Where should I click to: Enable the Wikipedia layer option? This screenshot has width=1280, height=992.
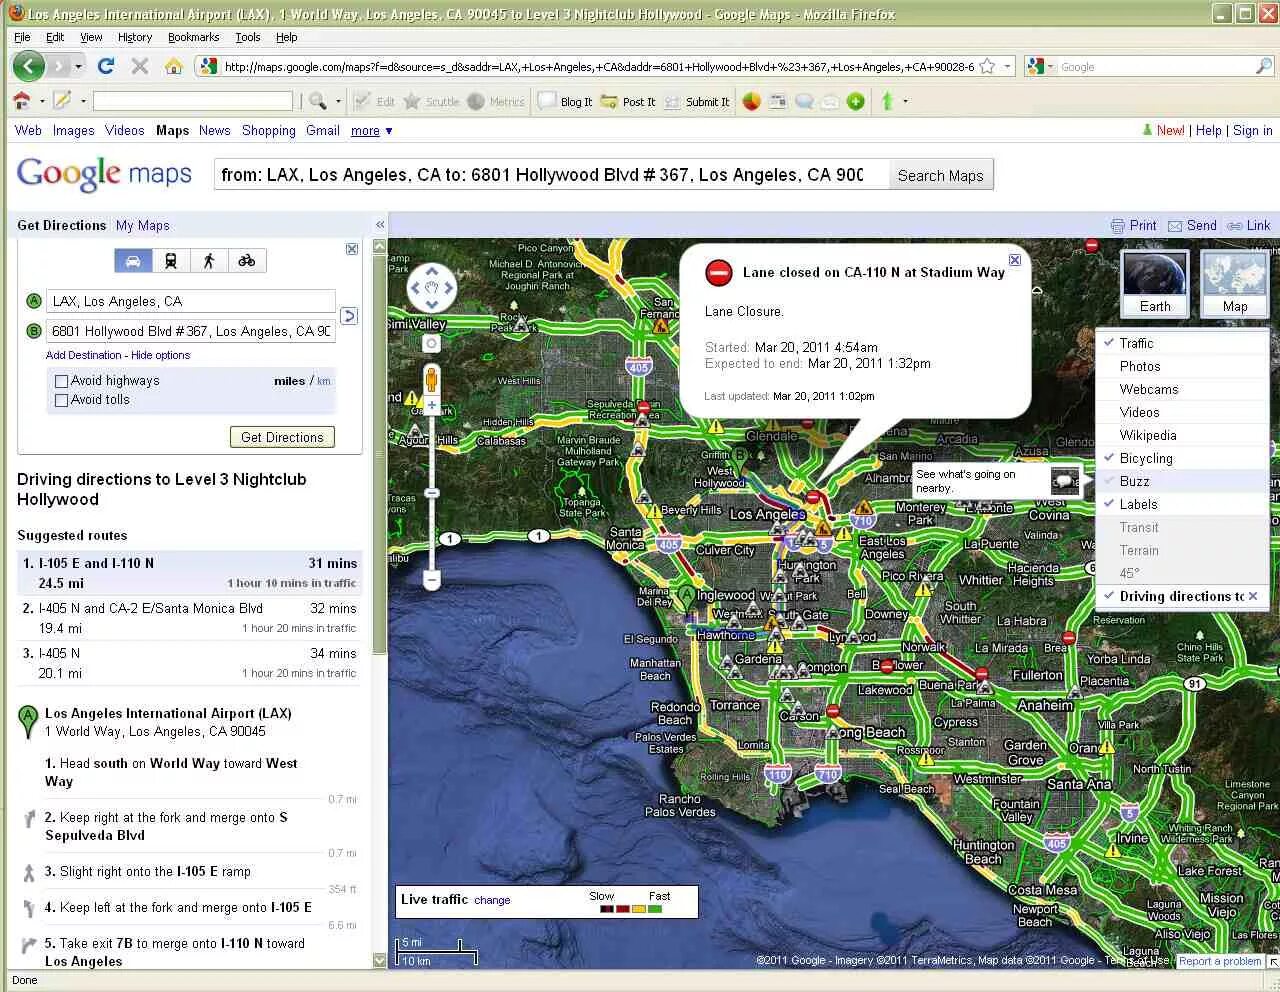pos(1182,435)
